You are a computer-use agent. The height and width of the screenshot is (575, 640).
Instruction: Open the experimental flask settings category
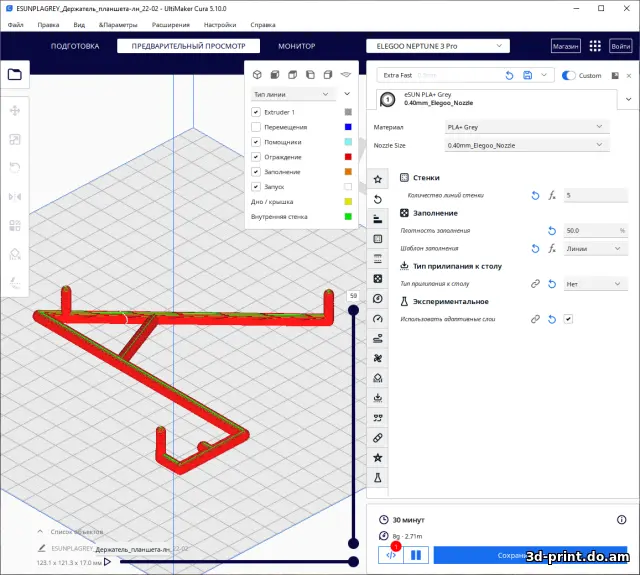(x=378, y=479)
